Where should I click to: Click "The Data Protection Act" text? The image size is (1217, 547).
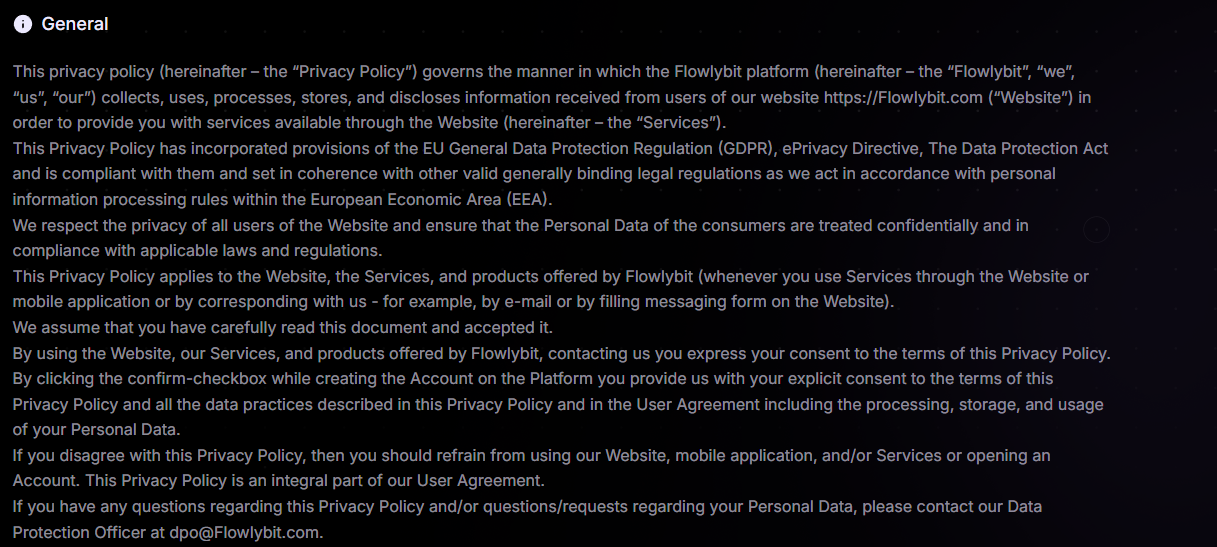(1018, 148)
